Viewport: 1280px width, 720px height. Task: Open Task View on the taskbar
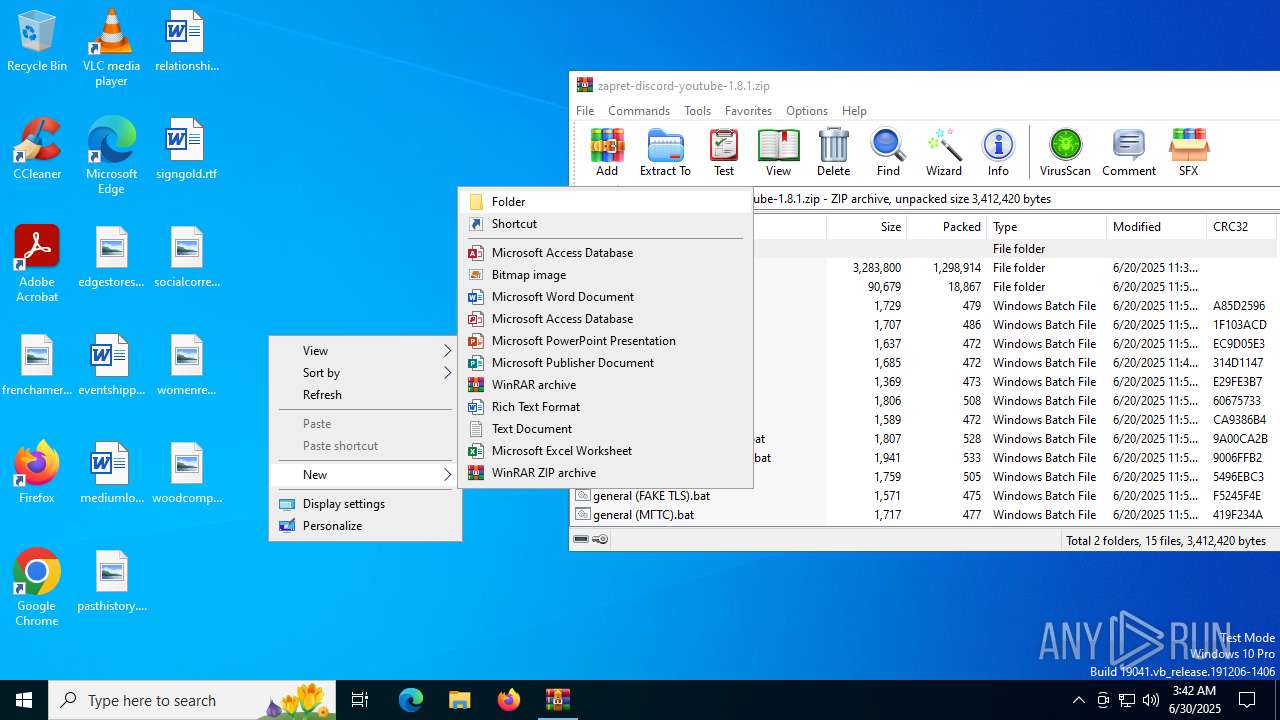(360, 700)
